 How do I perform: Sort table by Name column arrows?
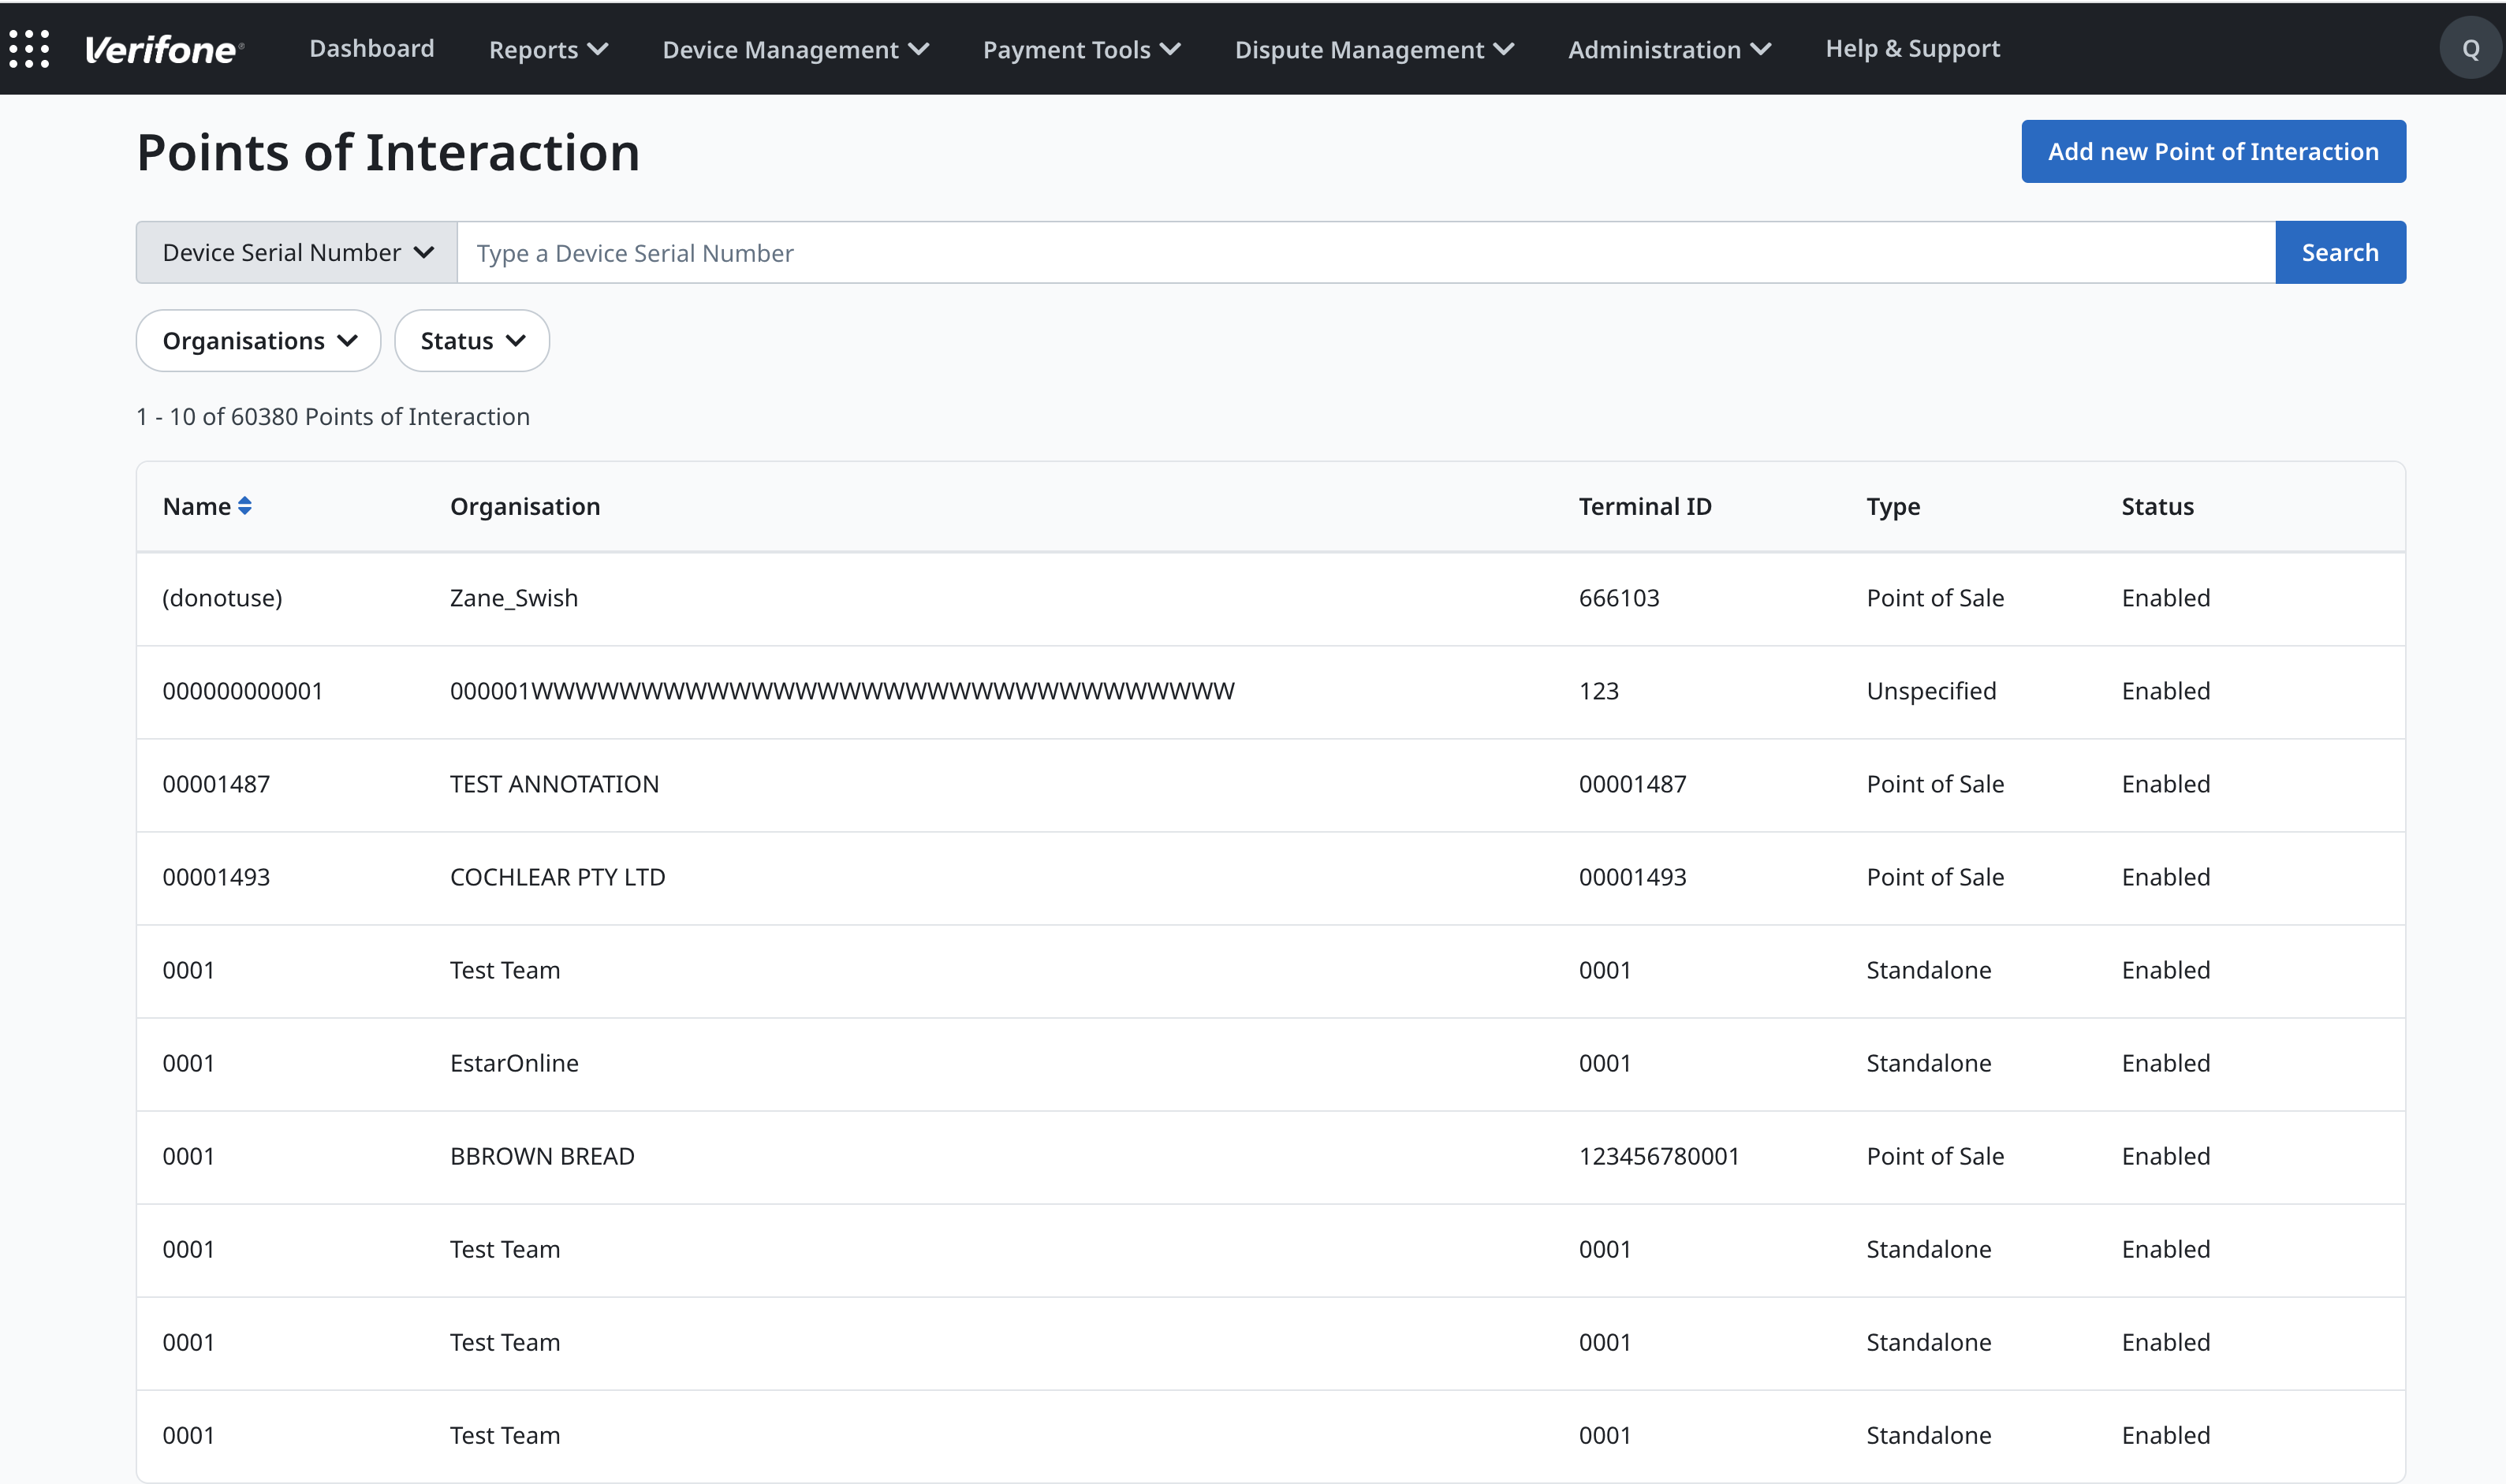click(244, 506)
